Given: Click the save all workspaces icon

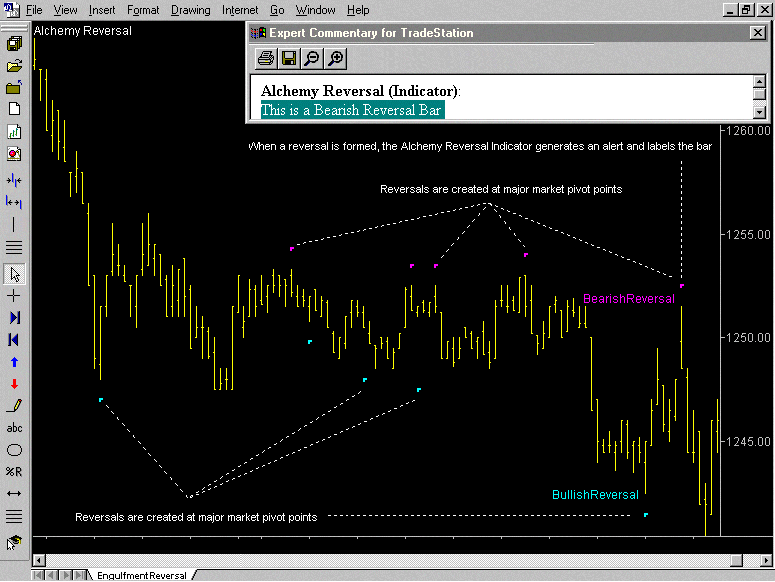Looking at the screenshot, I should (x=14, y=44).
